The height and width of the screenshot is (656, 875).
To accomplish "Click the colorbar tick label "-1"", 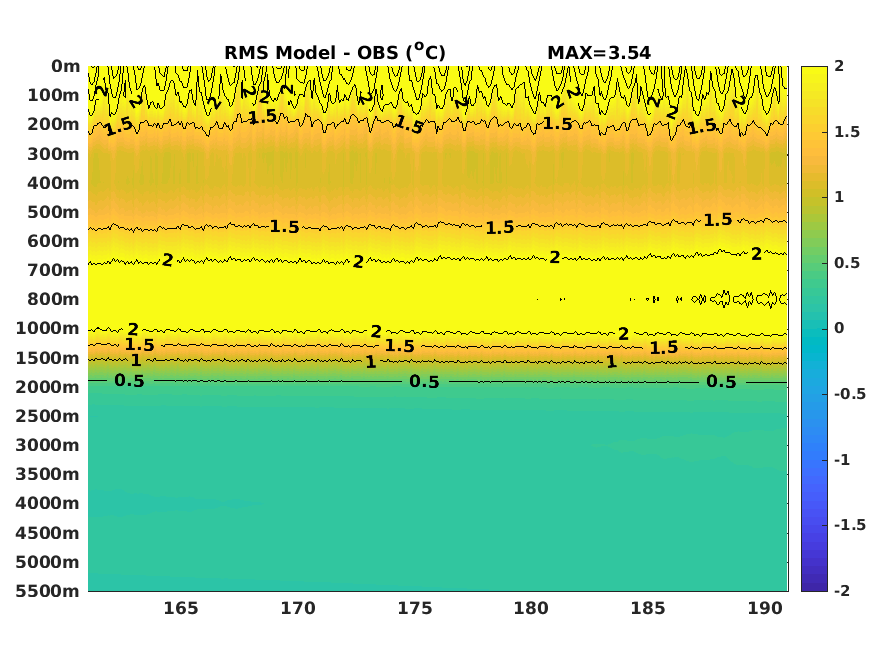I will [842, 460].
